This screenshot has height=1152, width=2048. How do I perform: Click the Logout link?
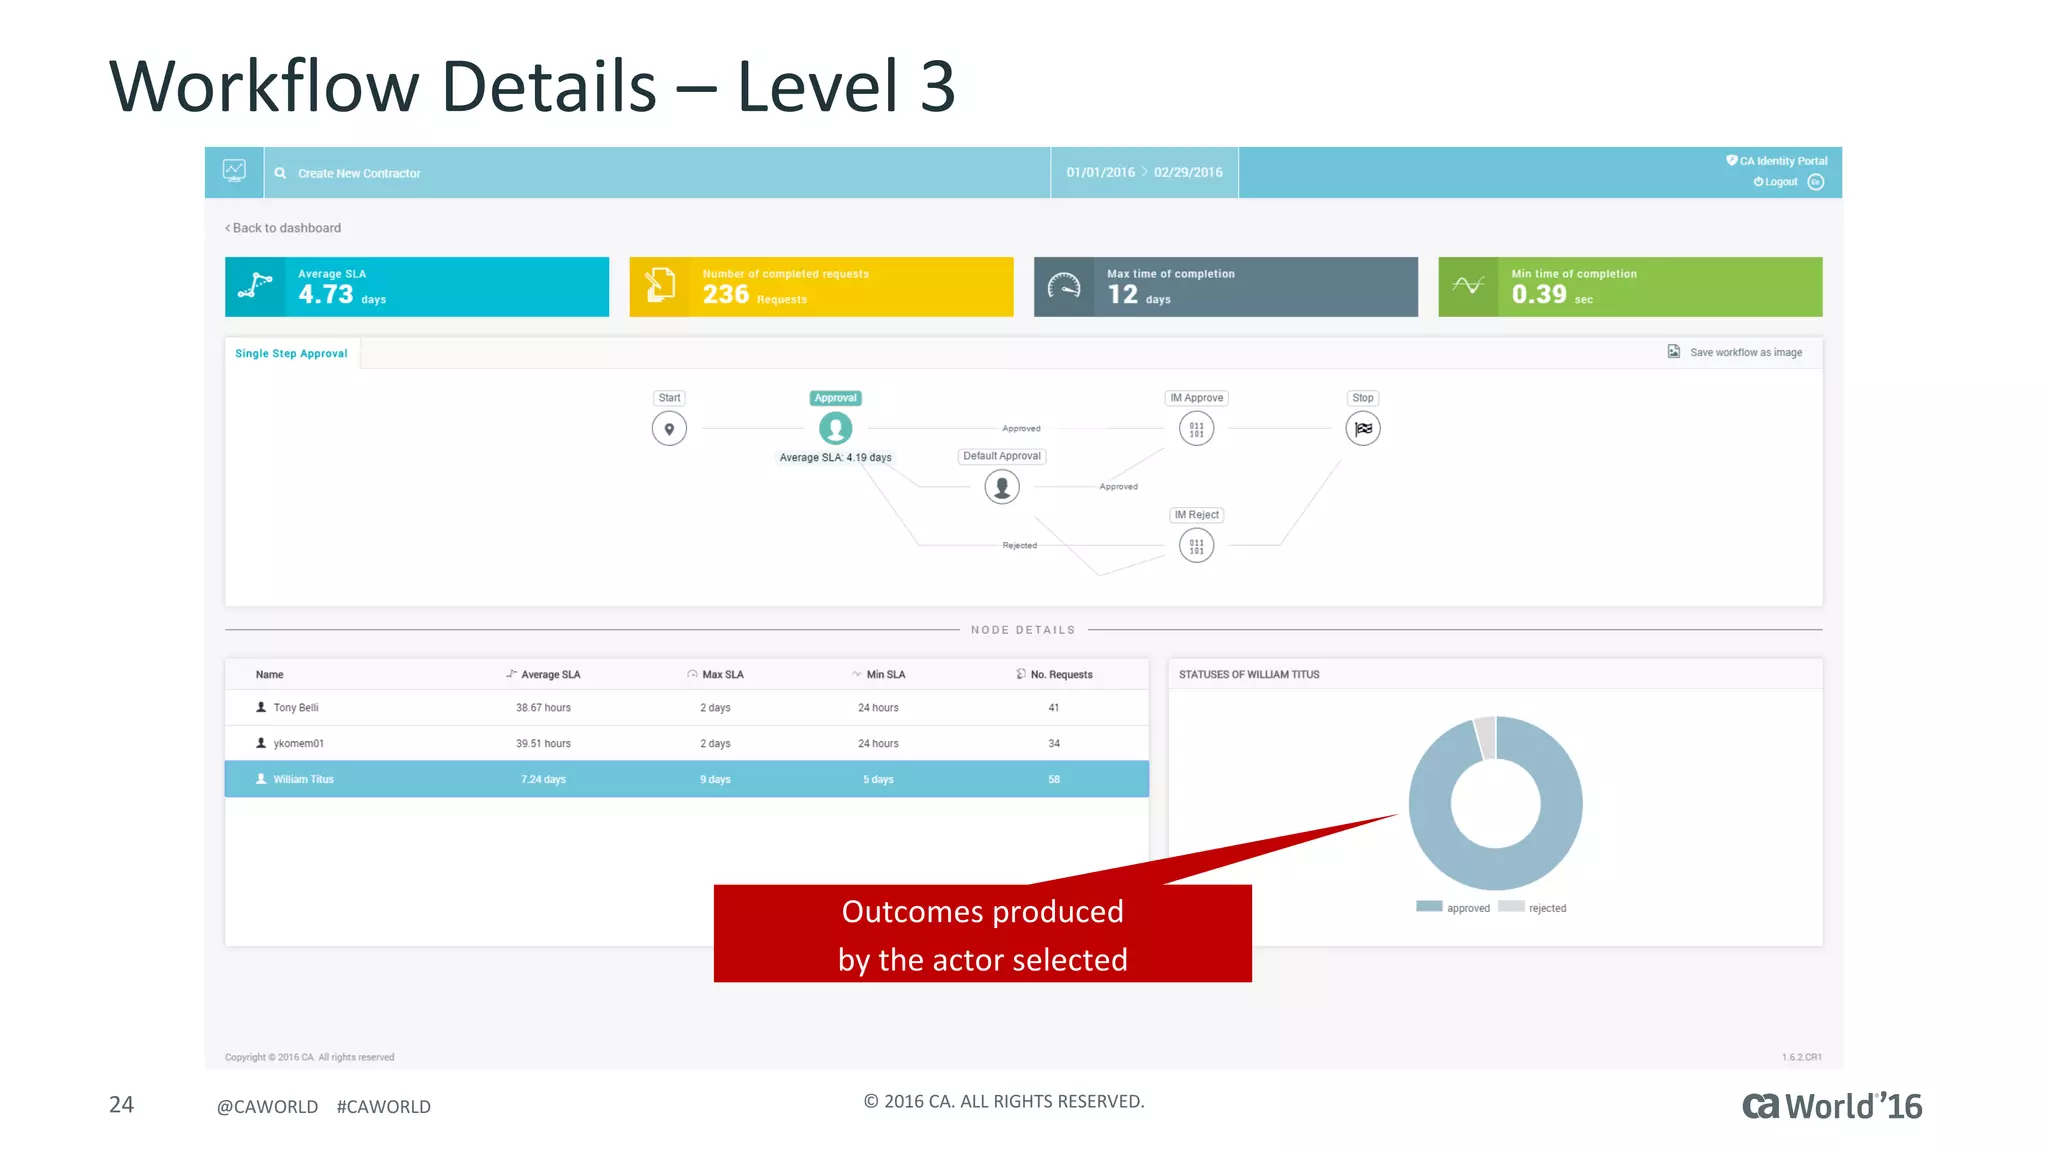[1776, 182]
